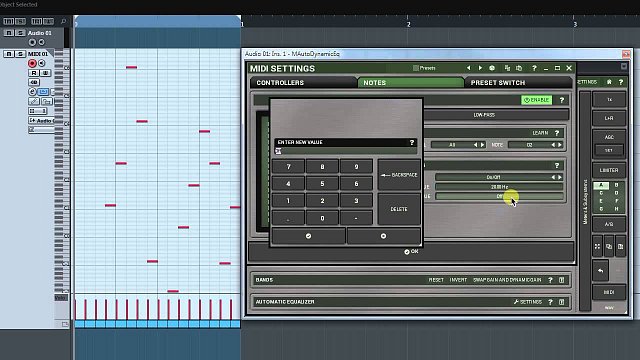
Task: Click the 28.00 Hz value slider
Action: 499,187
